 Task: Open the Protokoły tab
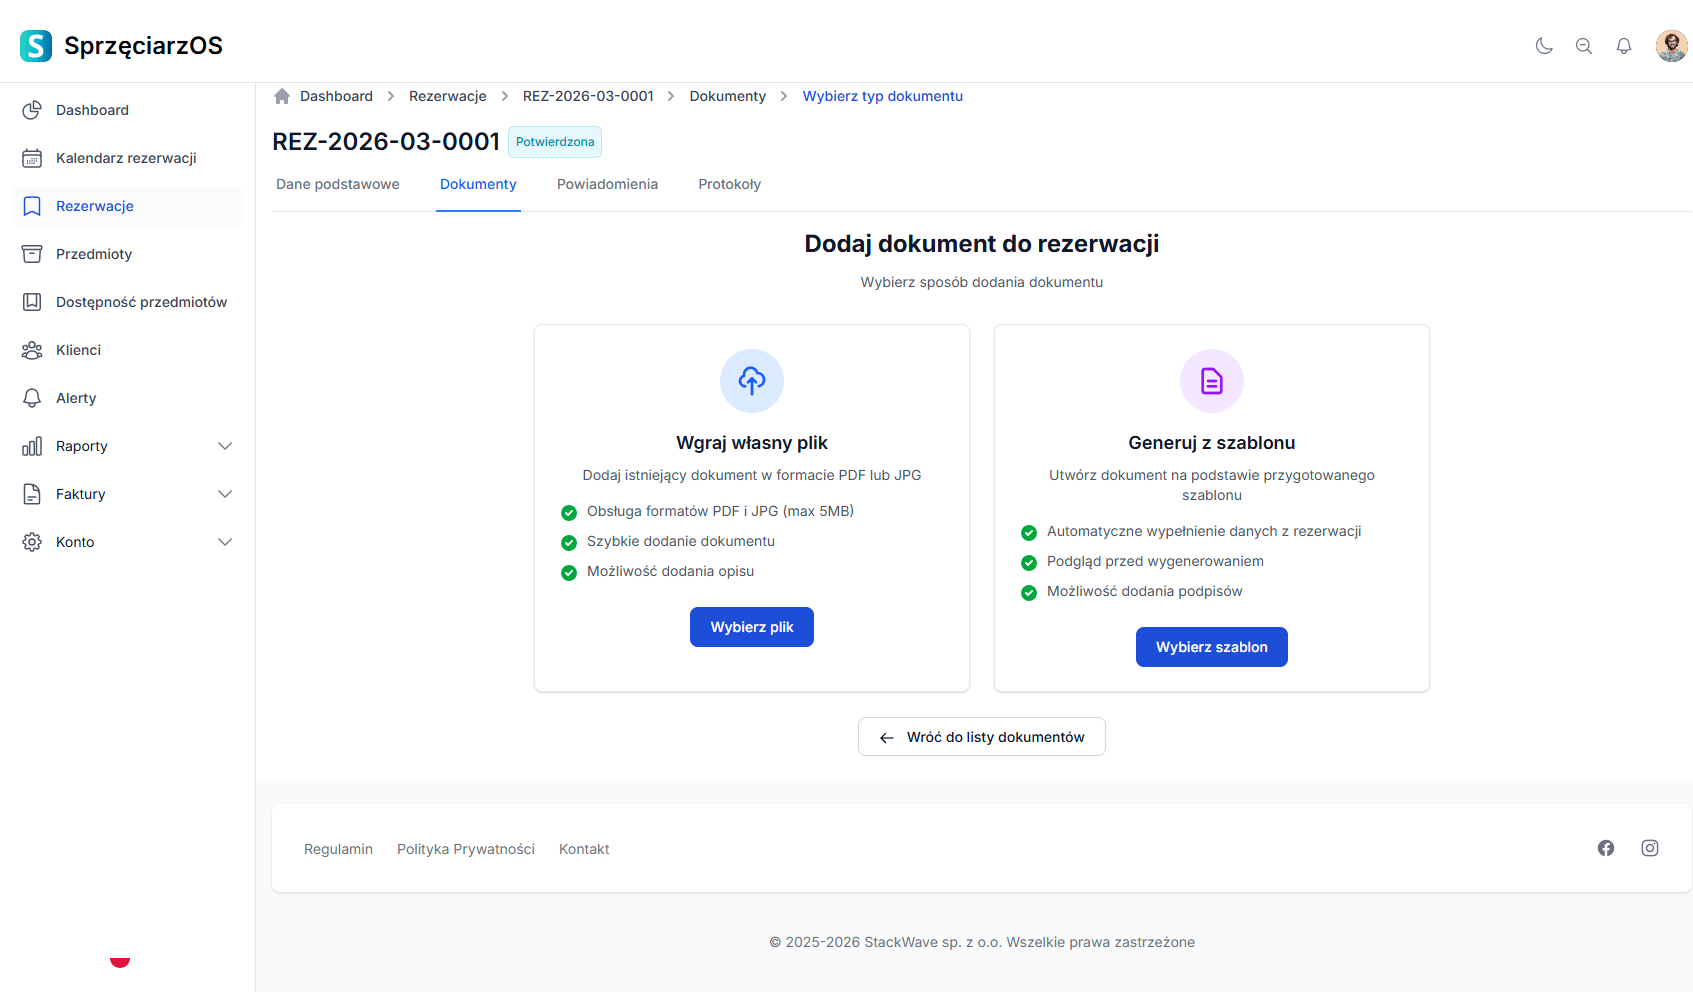[x=729, y=184]
